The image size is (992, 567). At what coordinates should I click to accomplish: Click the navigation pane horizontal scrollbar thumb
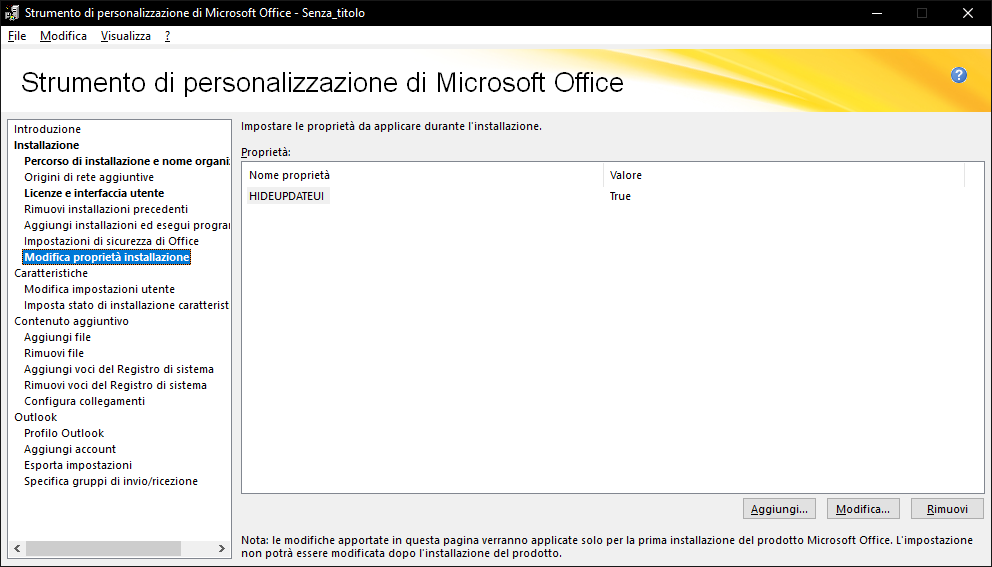[x=103, y=549]
